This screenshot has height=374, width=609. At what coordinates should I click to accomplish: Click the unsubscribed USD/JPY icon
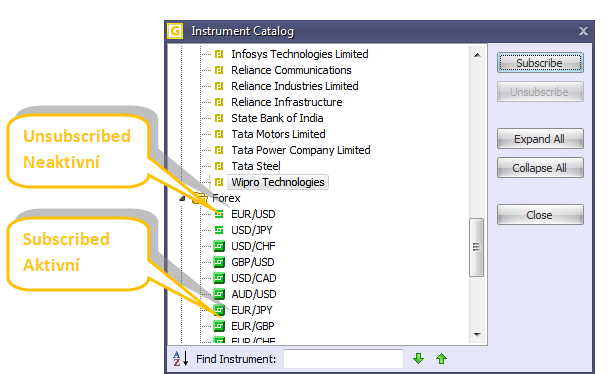219,230
